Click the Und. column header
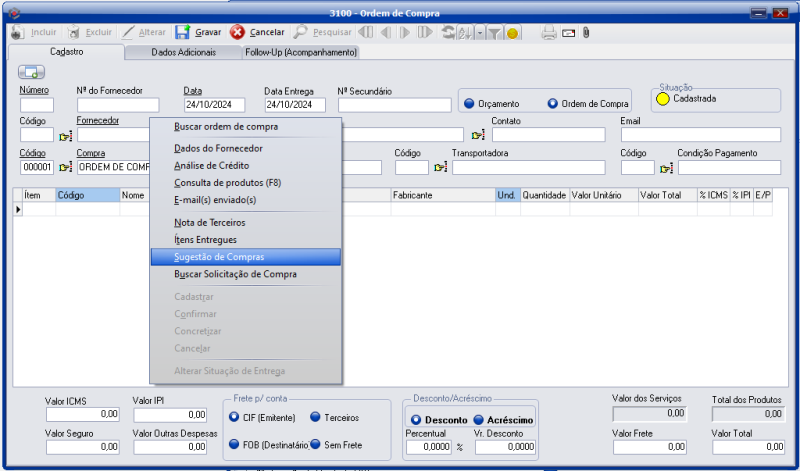800x471 pixels. [x=507, y=195]
